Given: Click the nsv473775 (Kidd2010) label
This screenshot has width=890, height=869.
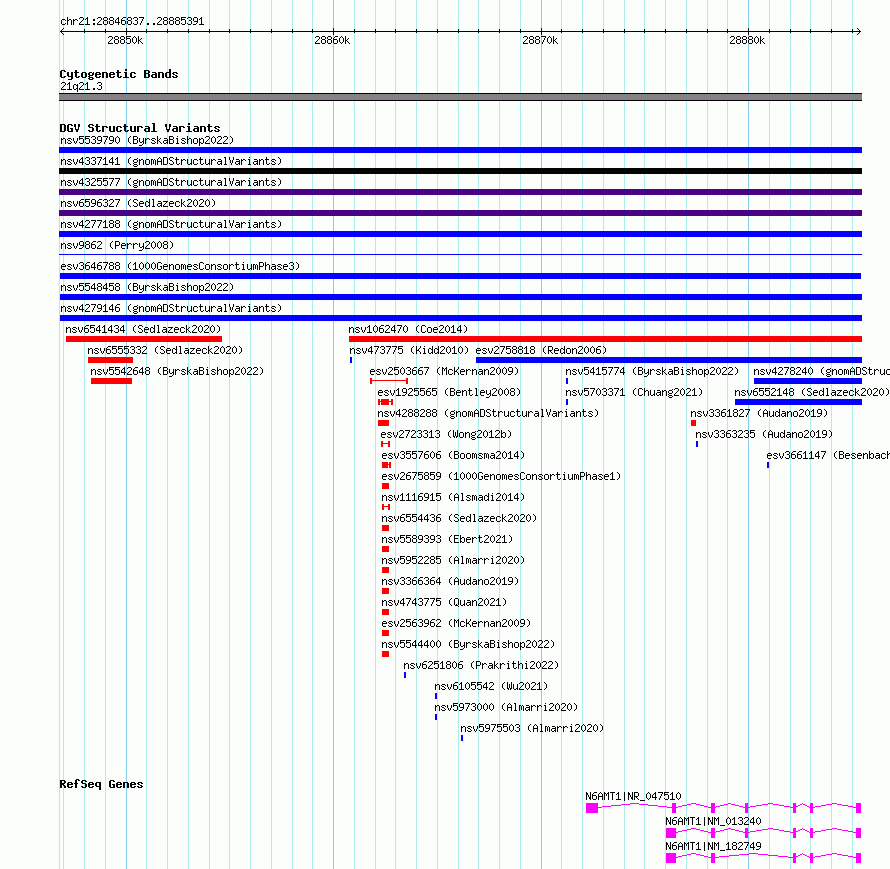Looking at the screenshot, I should [409, 350].
